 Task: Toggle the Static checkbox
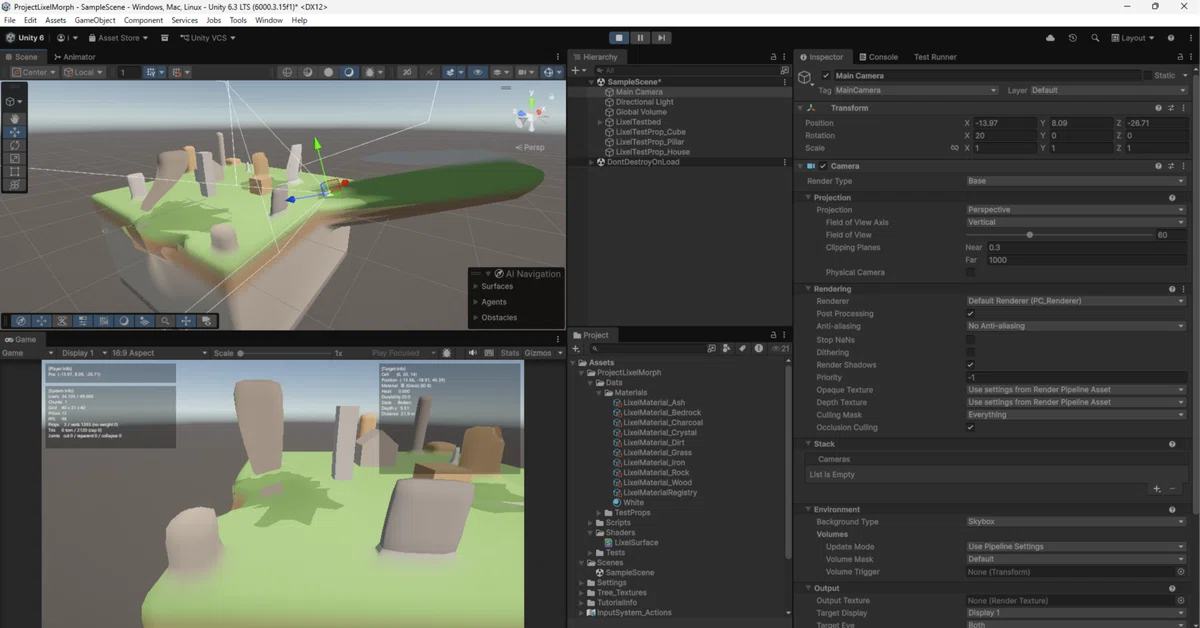coord(1147,76)
